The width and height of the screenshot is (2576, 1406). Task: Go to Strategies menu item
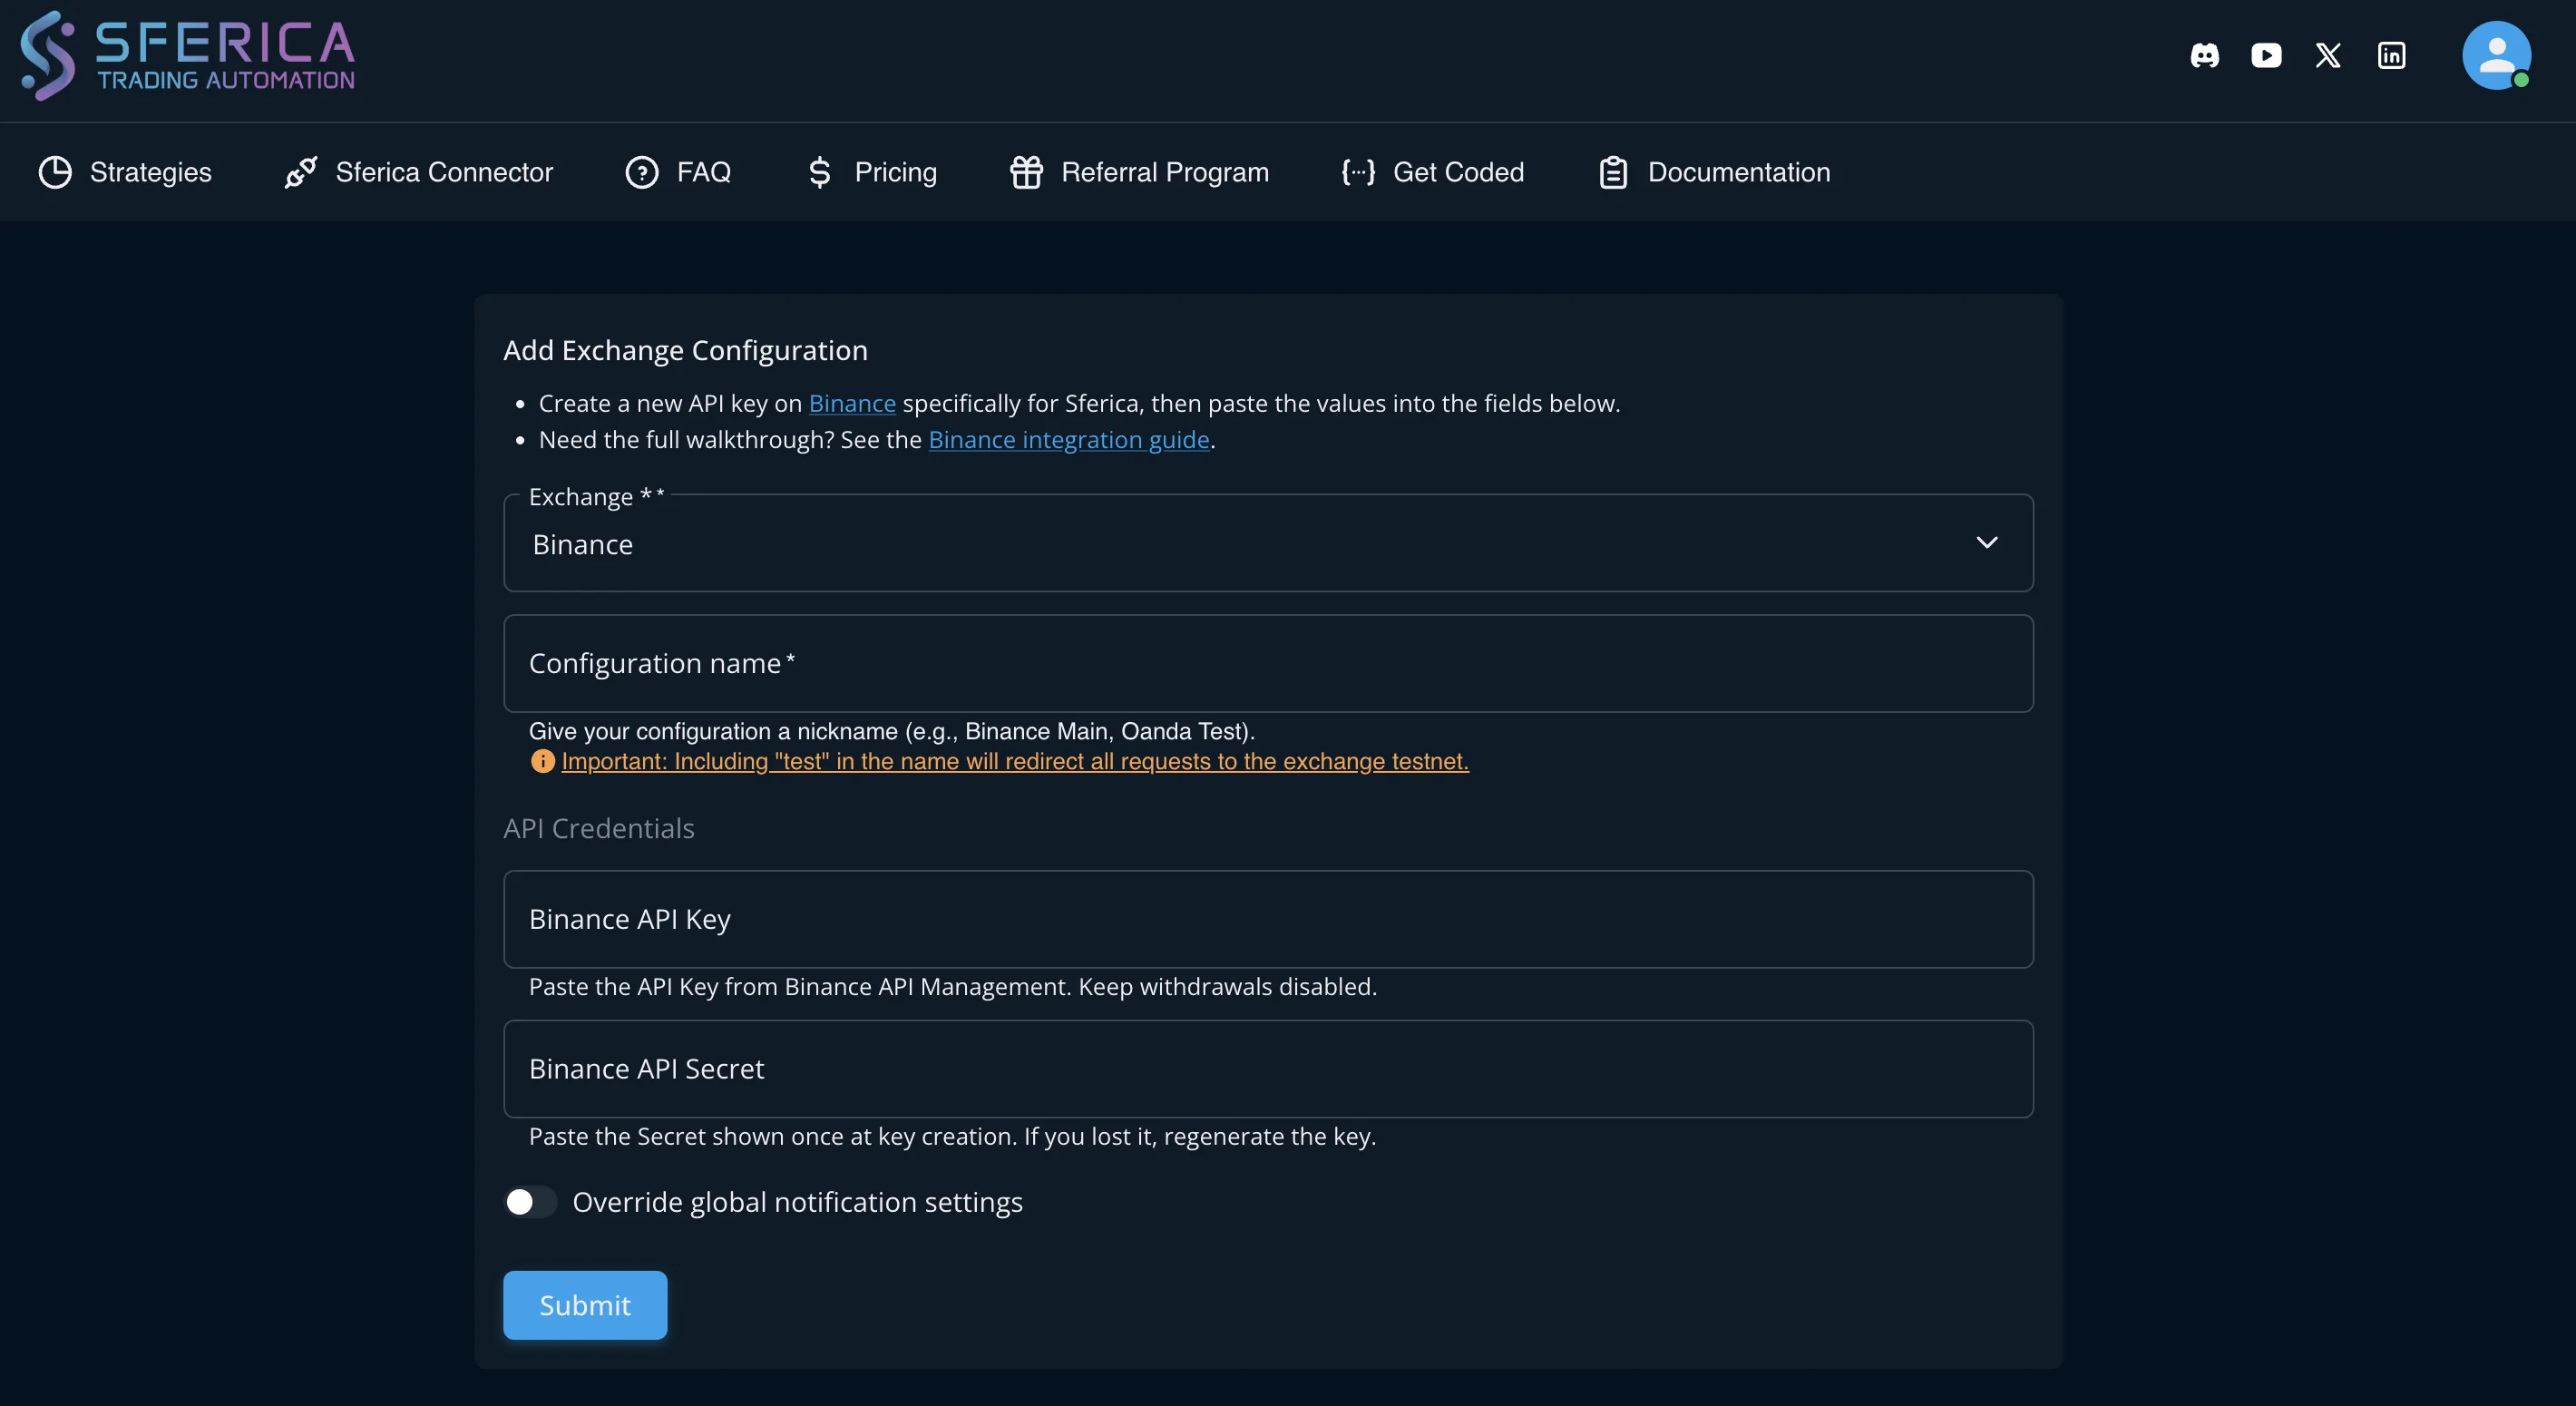[x=125, y=172]
